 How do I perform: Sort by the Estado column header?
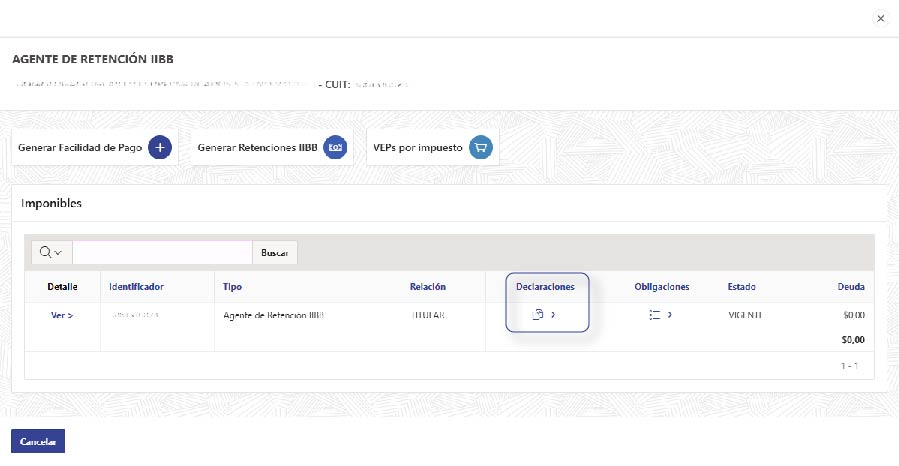pos(741,287)
